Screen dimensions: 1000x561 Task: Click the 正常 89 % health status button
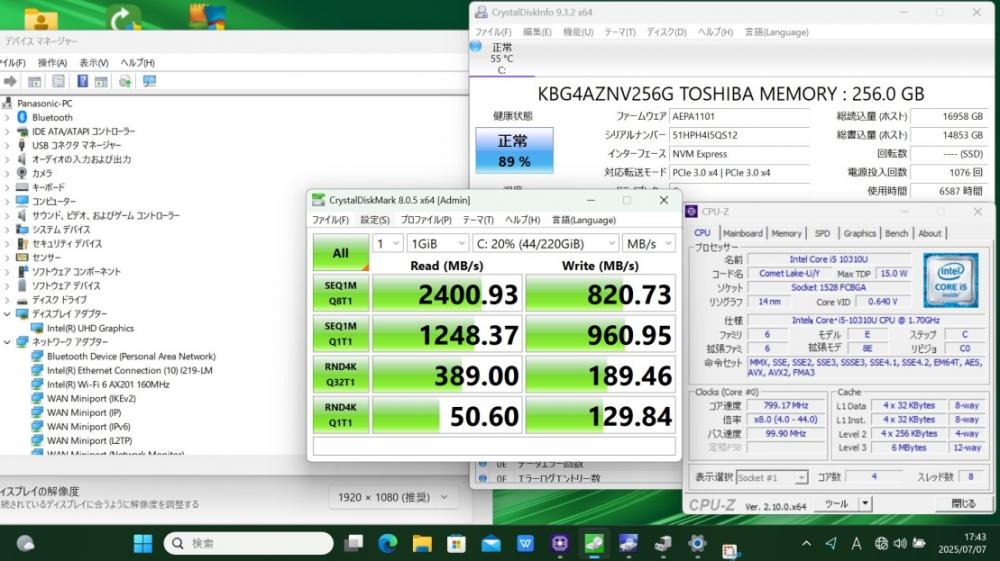coord(514,150)
